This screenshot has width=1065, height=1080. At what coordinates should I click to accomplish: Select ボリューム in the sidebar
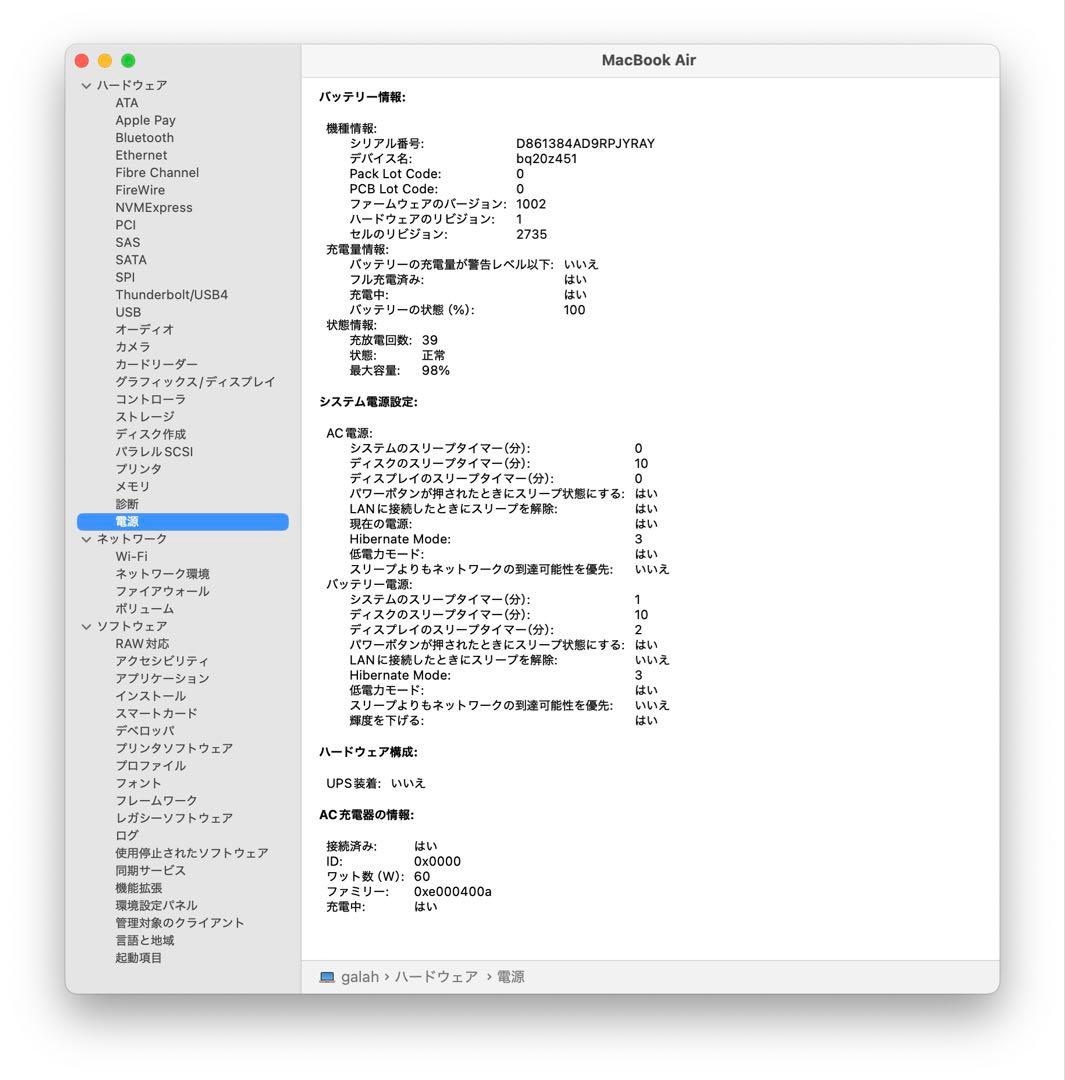pos(145,609)
